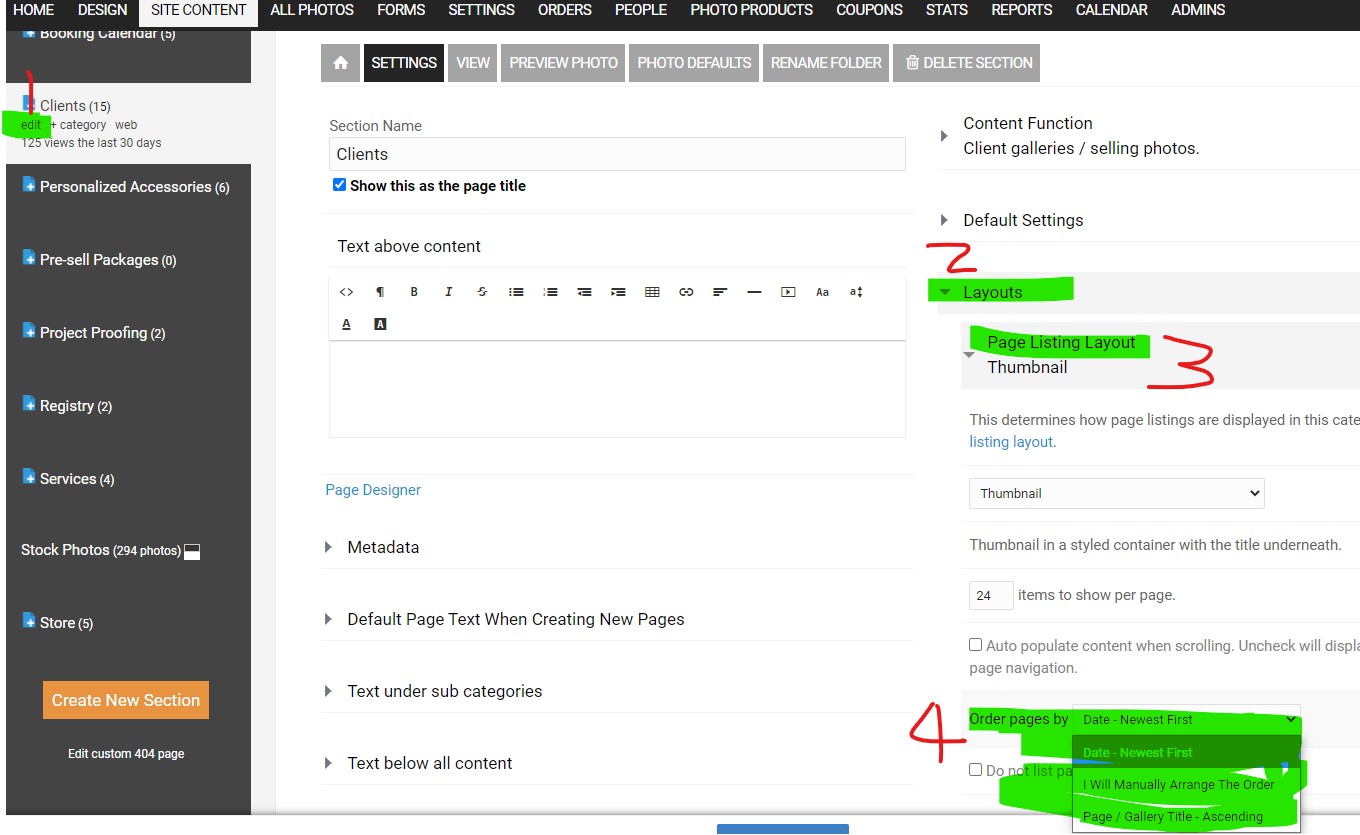The width and height of the screenshot is (1360, 835).
Task: Go to home icon button
Action: [340, 63]
